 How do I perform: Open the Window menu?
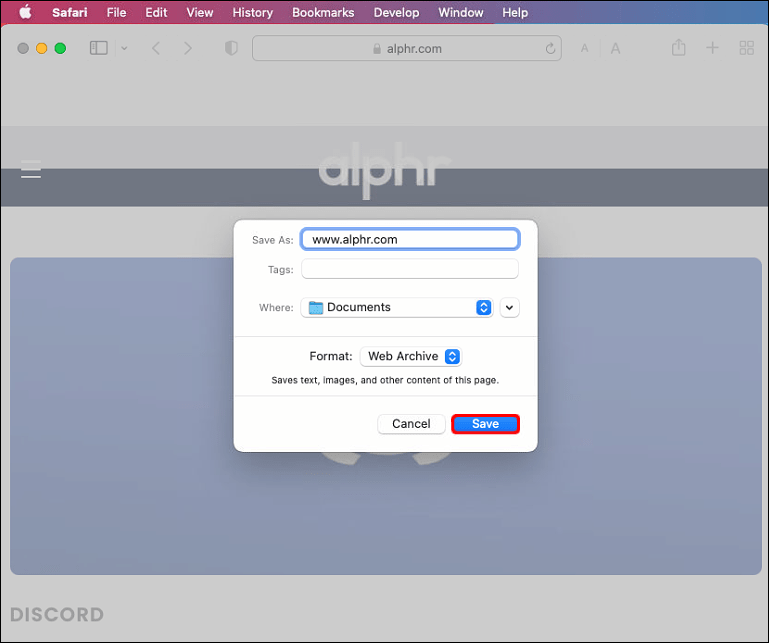pos(461,12)
